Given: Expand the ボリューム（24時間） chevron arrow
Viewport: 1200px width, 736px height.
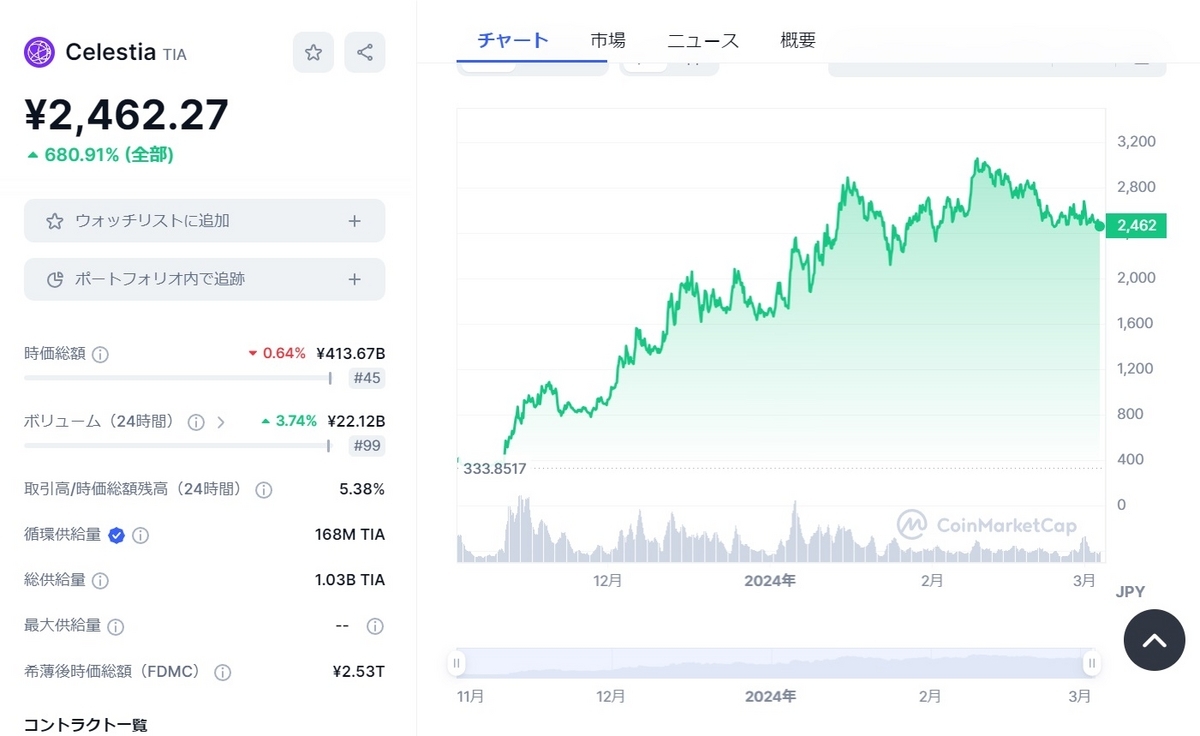Looking at the screenshot, I should click(221, 422).
